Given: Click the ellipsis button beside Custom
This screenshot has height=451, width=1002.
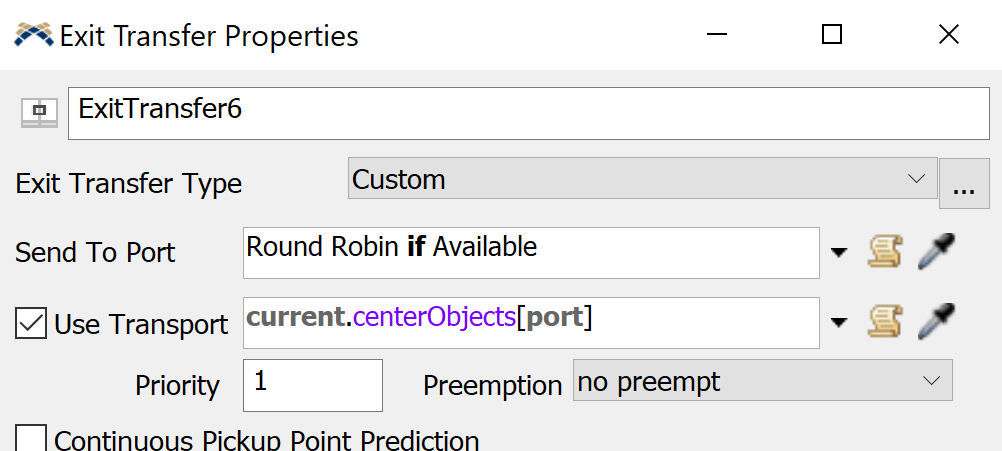Looking at the screenshot, I should click(x=964, y=184).
